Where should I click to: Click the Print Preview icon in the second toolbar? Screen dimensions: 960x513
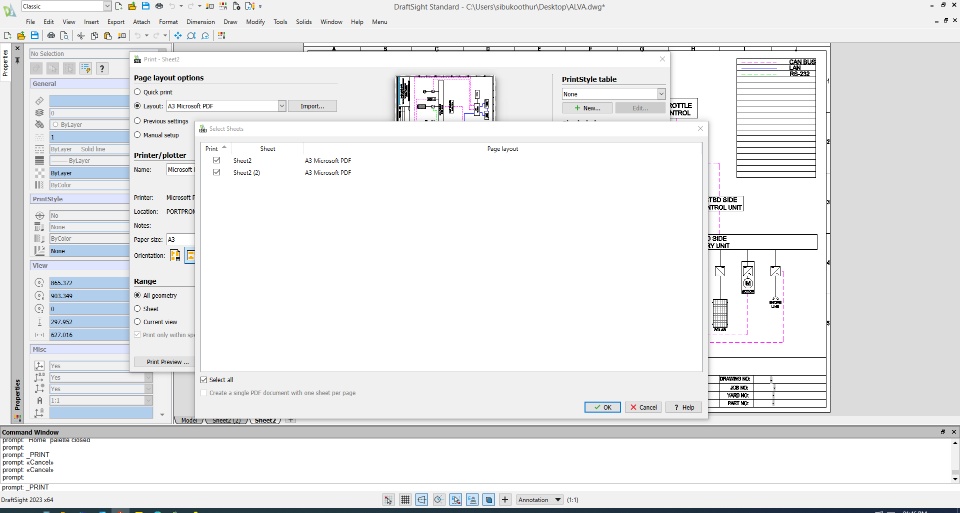(64, 36)
